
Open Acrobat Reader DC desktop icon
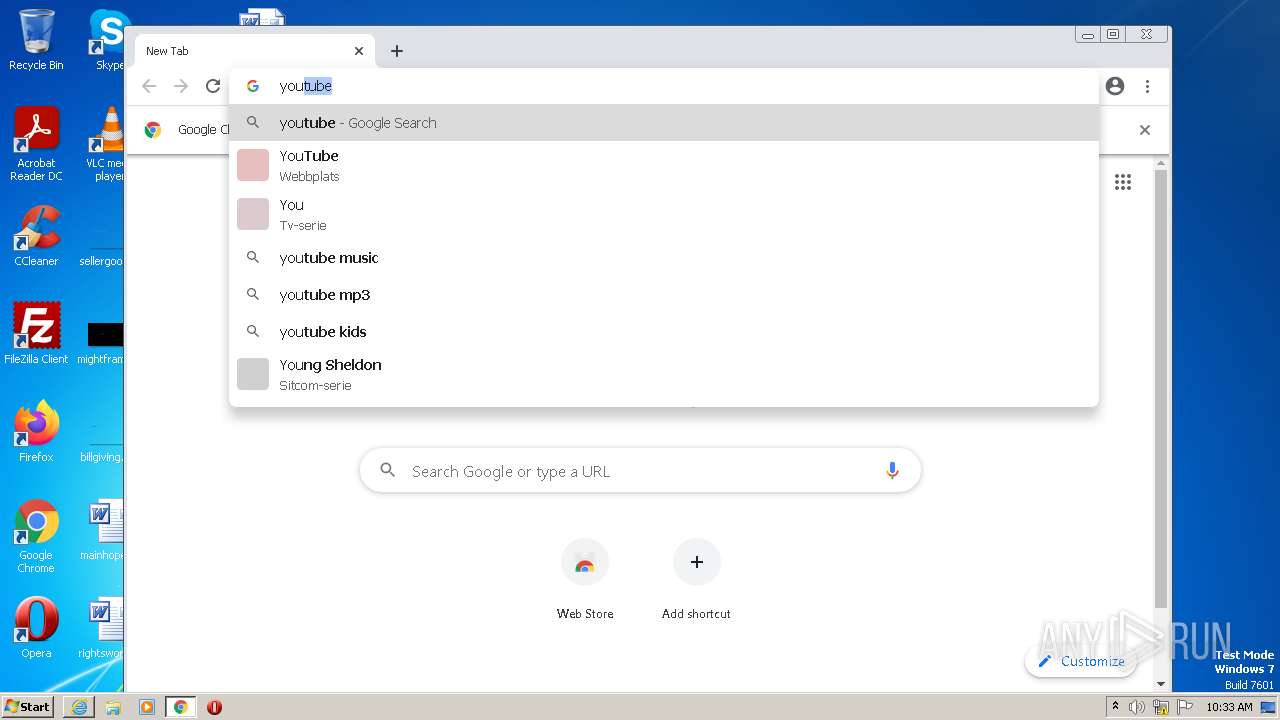point(36,145)
